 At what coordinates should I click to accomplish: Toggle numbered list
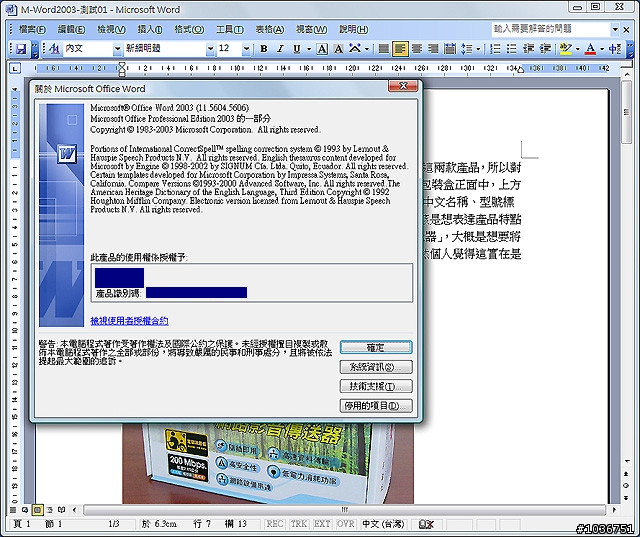click(495, 49)
